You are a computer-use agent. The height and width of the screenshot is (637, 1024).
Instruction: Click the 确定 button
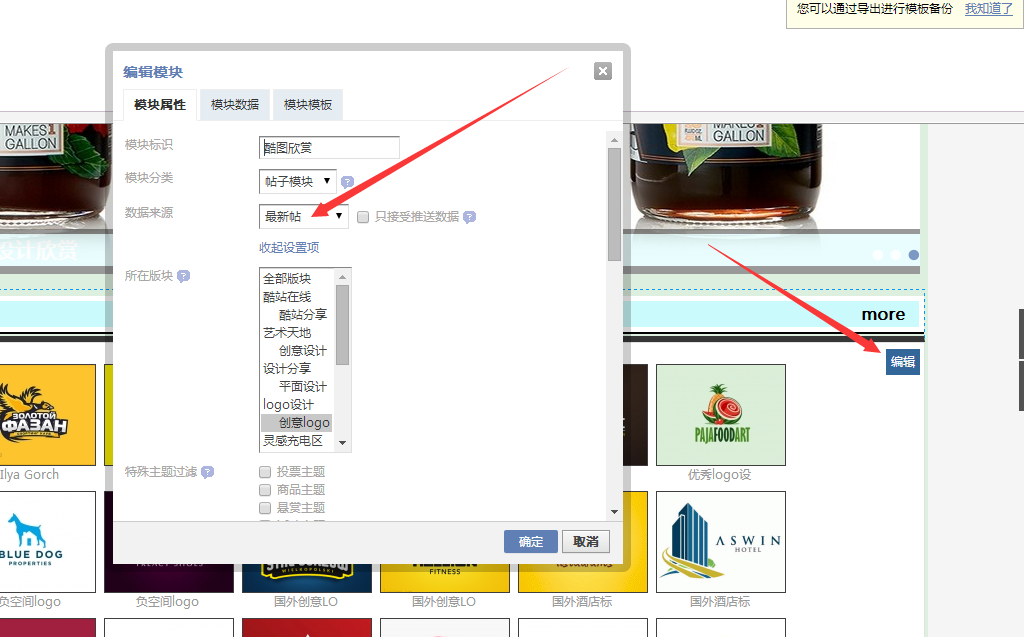click(x=531, y=542)
